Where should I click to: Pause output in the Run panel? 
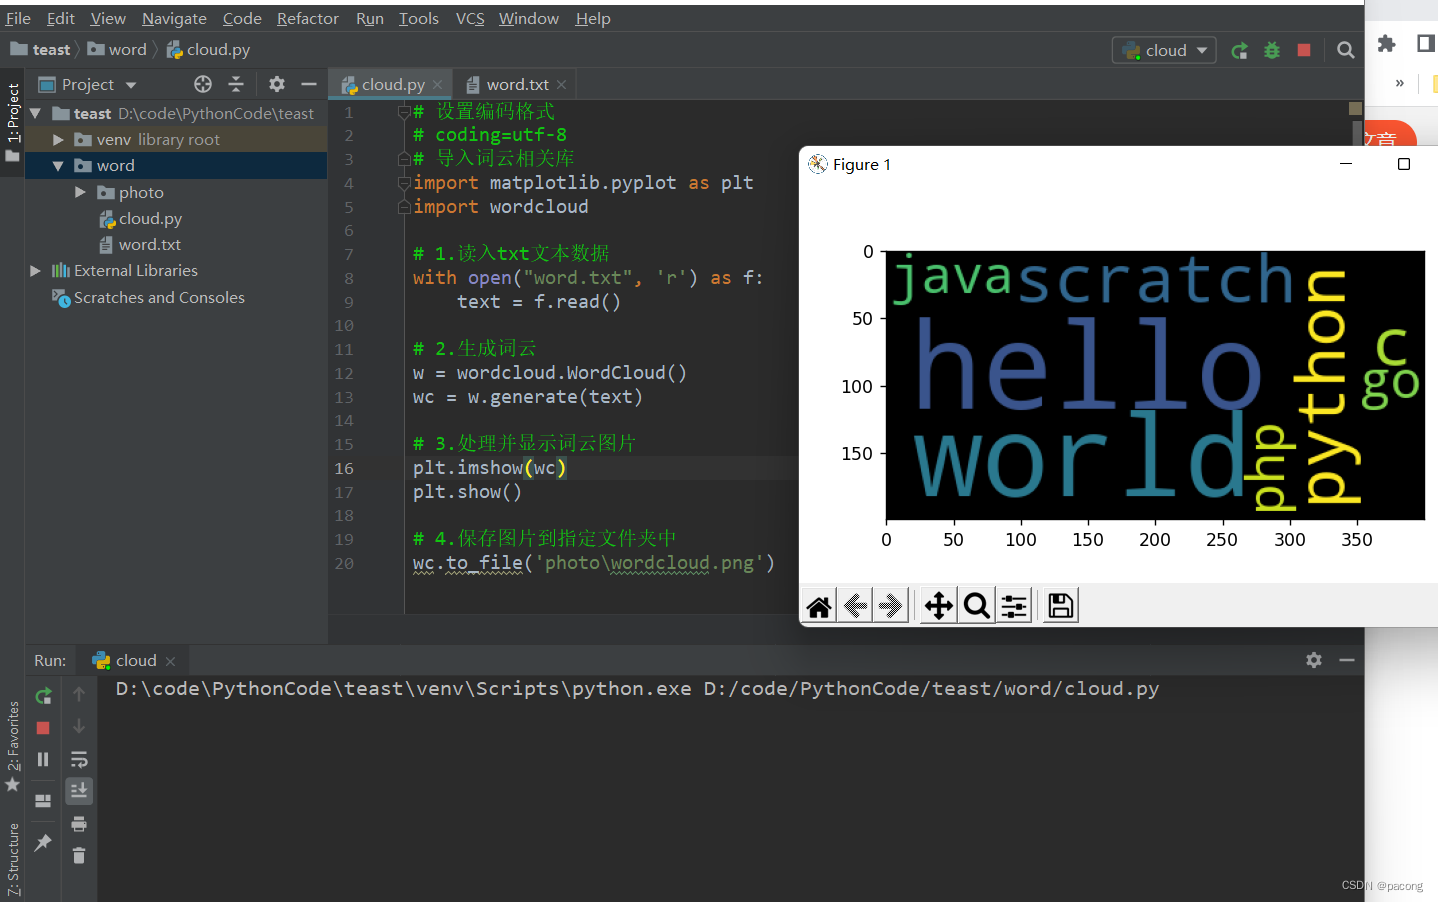tap(43, 760)
